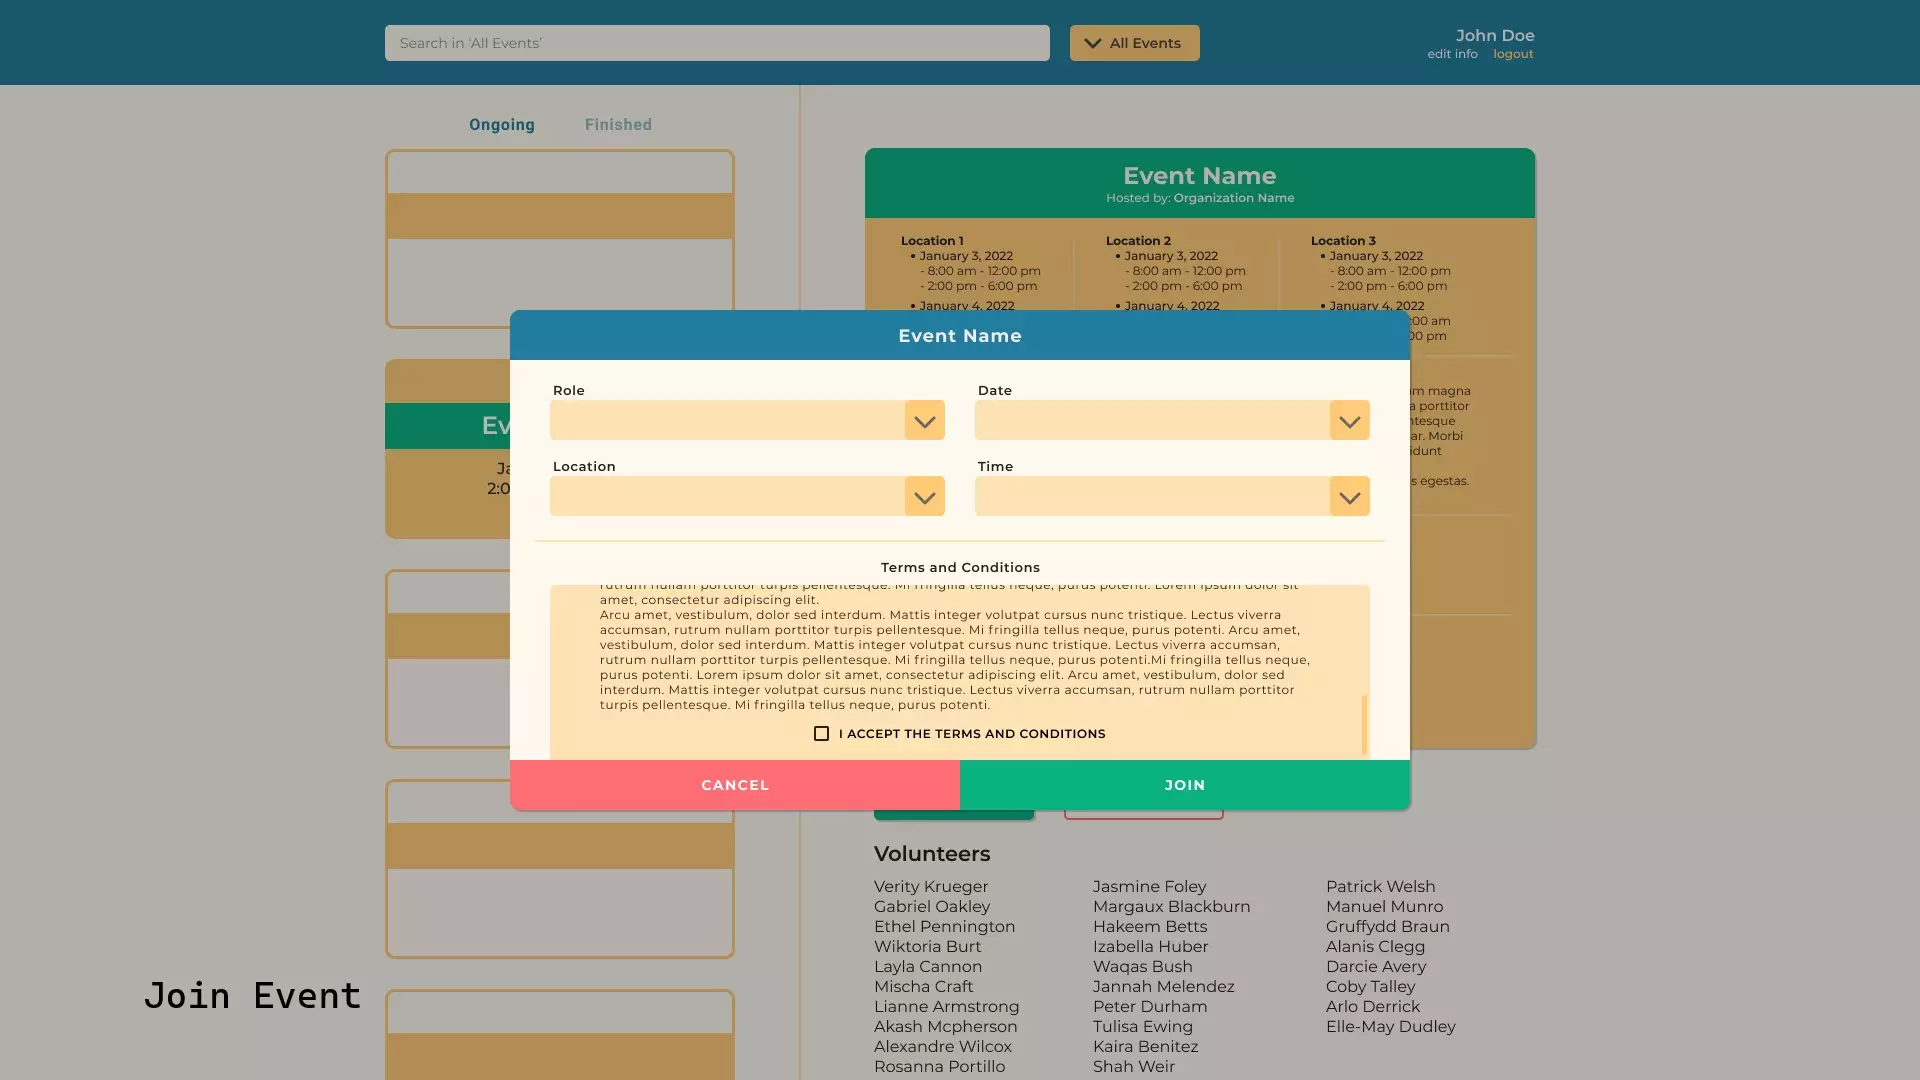
Task: Click the Location 1 column header
Action: point(932,239)
